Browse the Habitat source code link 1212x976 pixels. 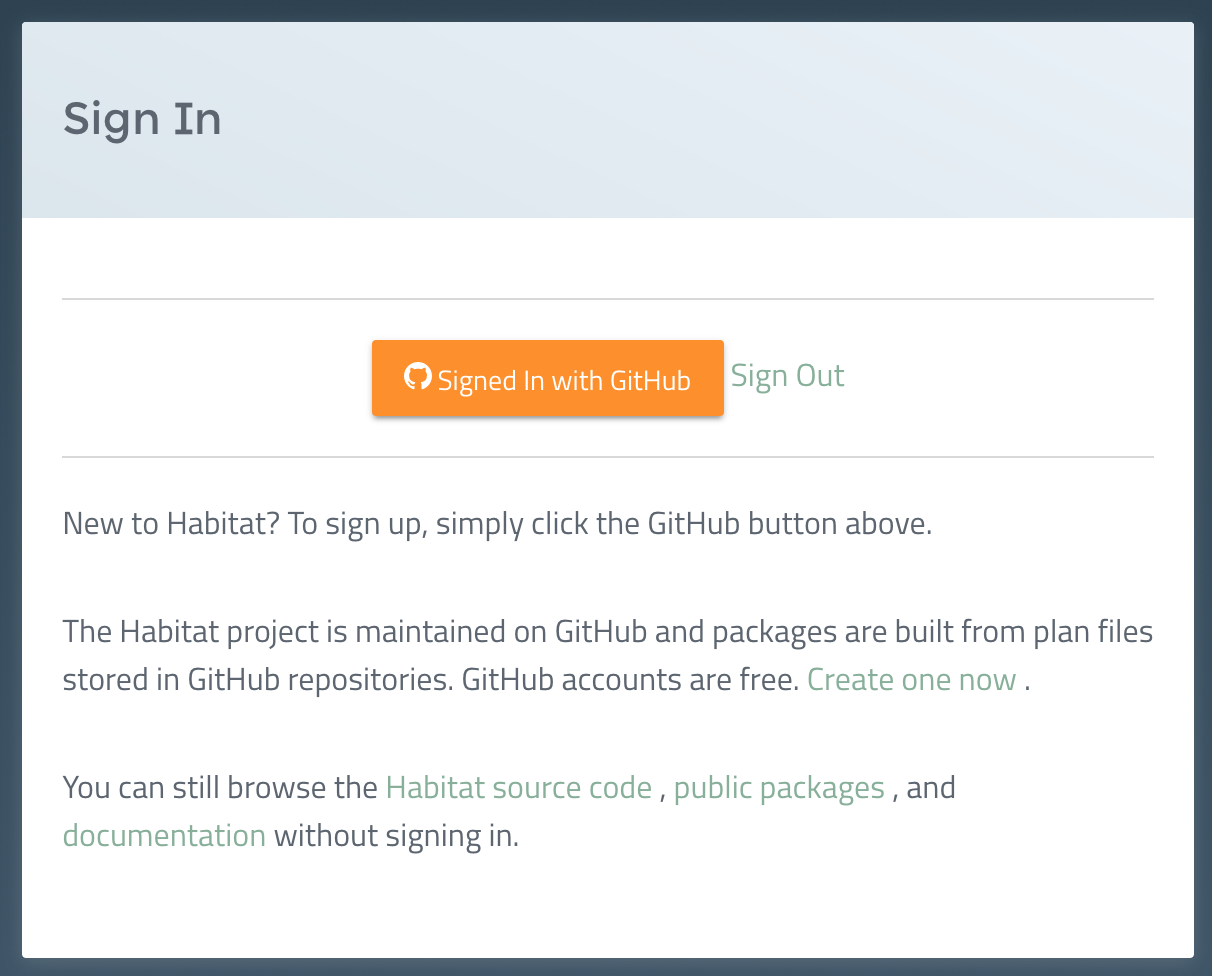click(x=518, y=787)
